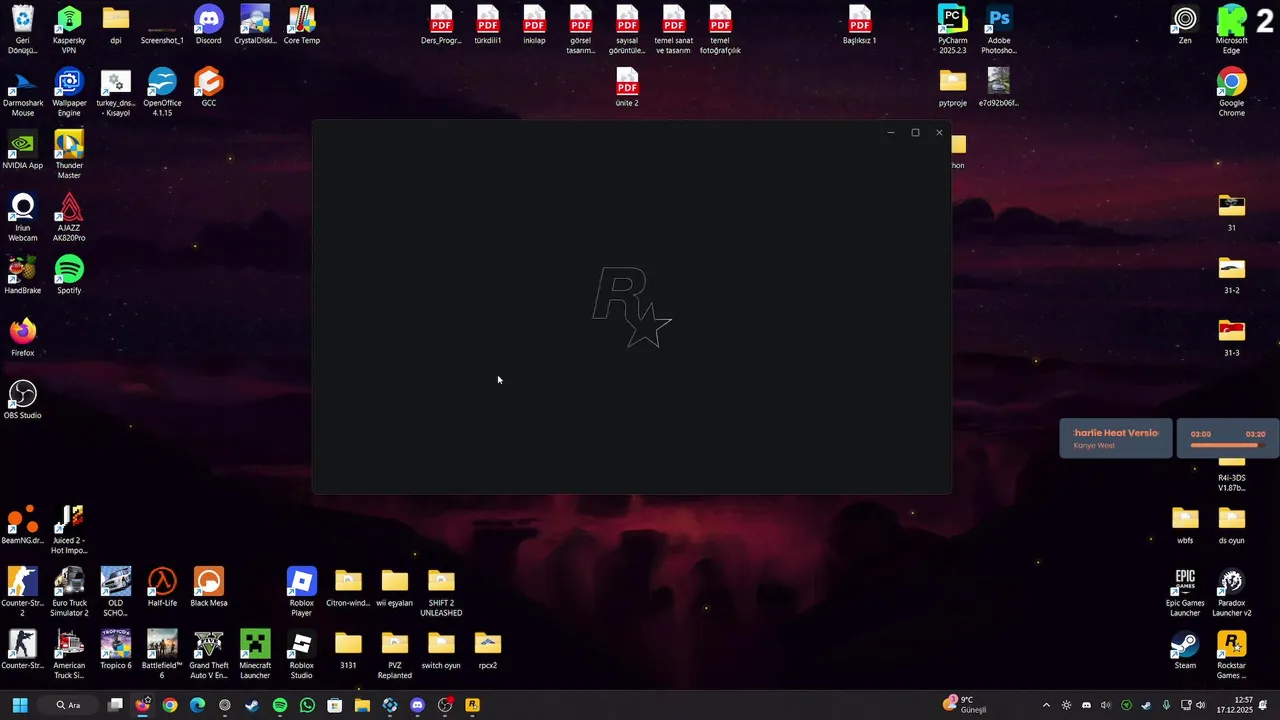
Task: Select the Paradox Launcher v2 icon
Action: pyautogui.click(x=1231, y=592)
